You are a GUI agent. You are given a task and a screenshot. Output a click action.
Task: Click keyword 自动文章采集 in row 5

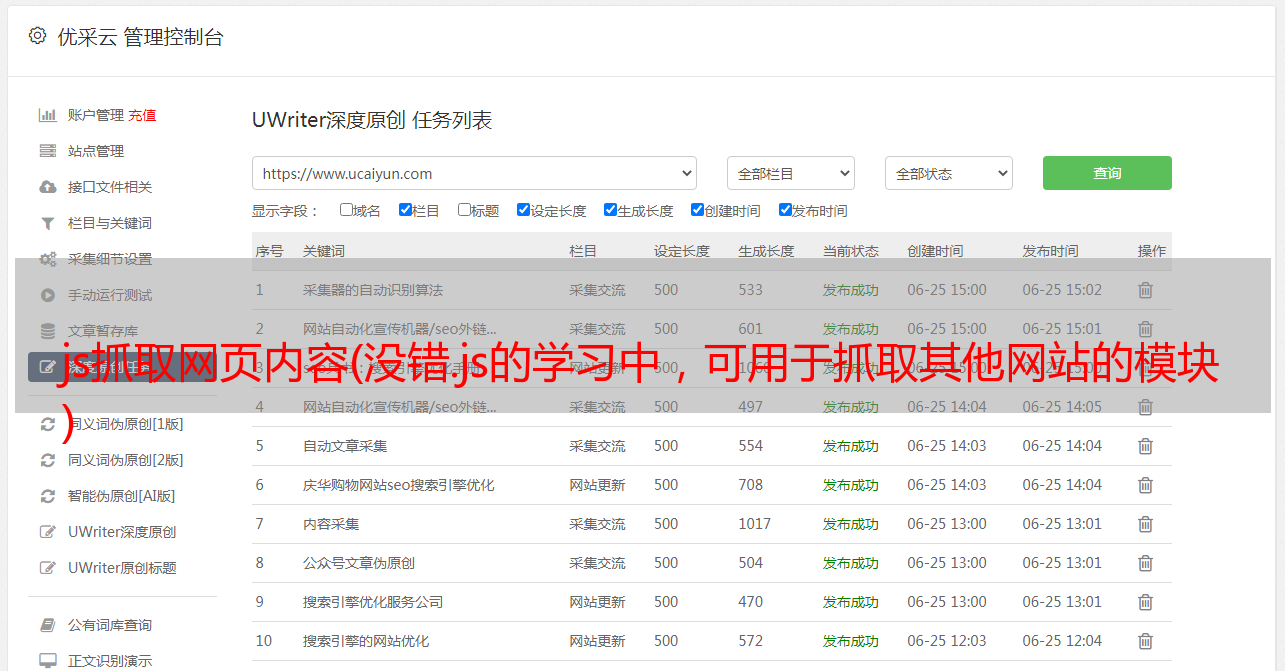(x=345, y=446)
